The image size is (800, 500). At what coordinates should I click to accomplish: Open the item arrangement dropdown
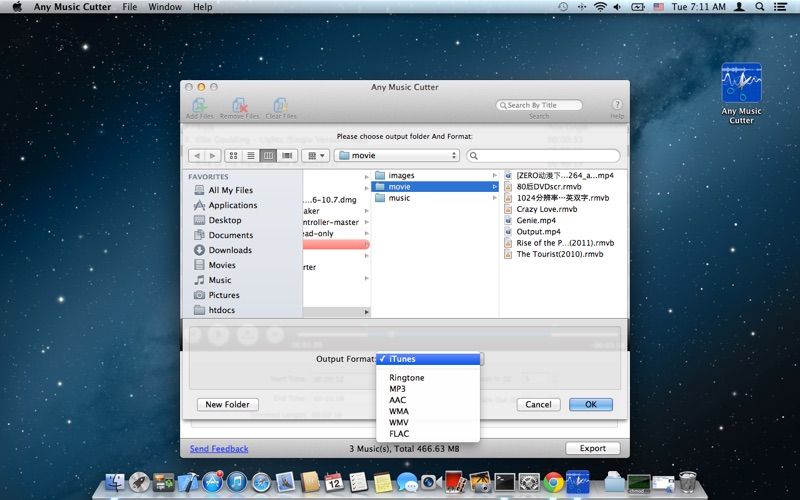click(315, 156)
